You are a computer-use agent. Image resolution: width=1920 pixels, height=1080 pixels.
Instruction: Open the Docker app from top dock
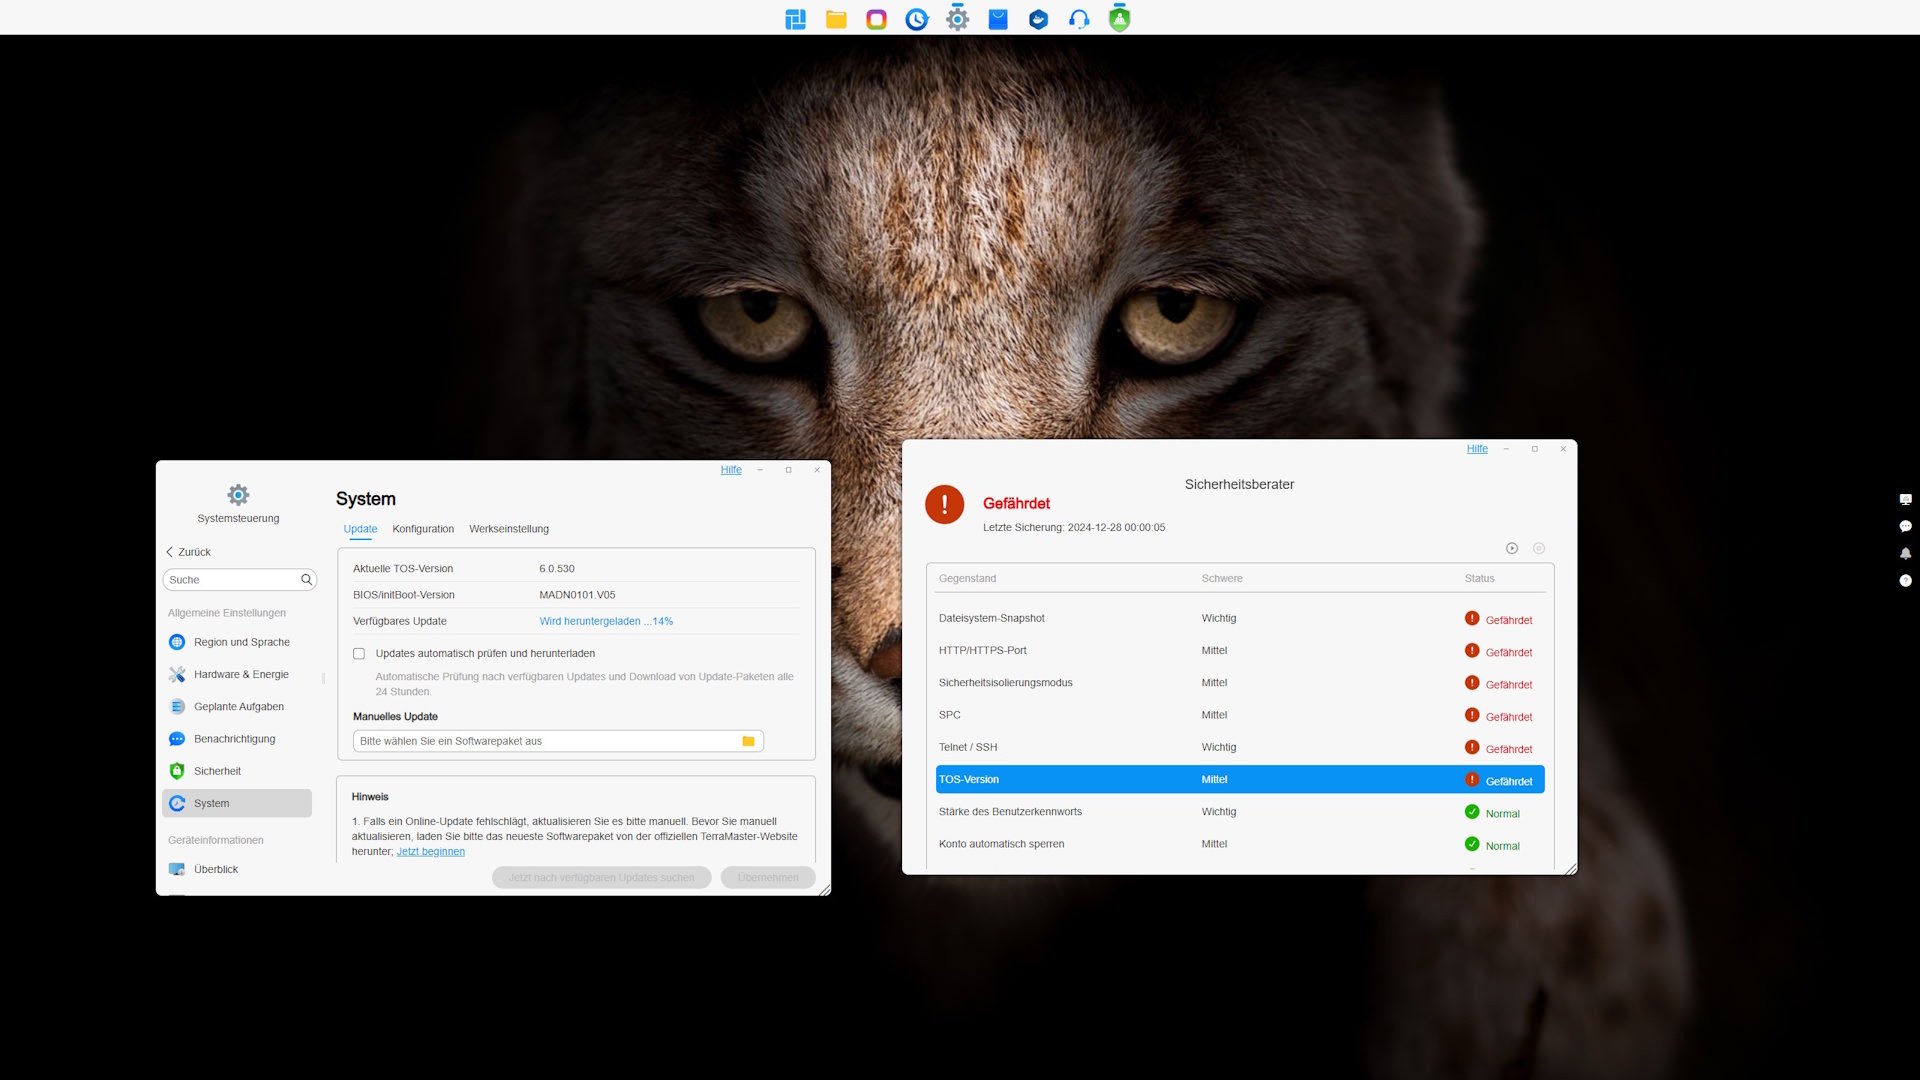(1038, 19)
